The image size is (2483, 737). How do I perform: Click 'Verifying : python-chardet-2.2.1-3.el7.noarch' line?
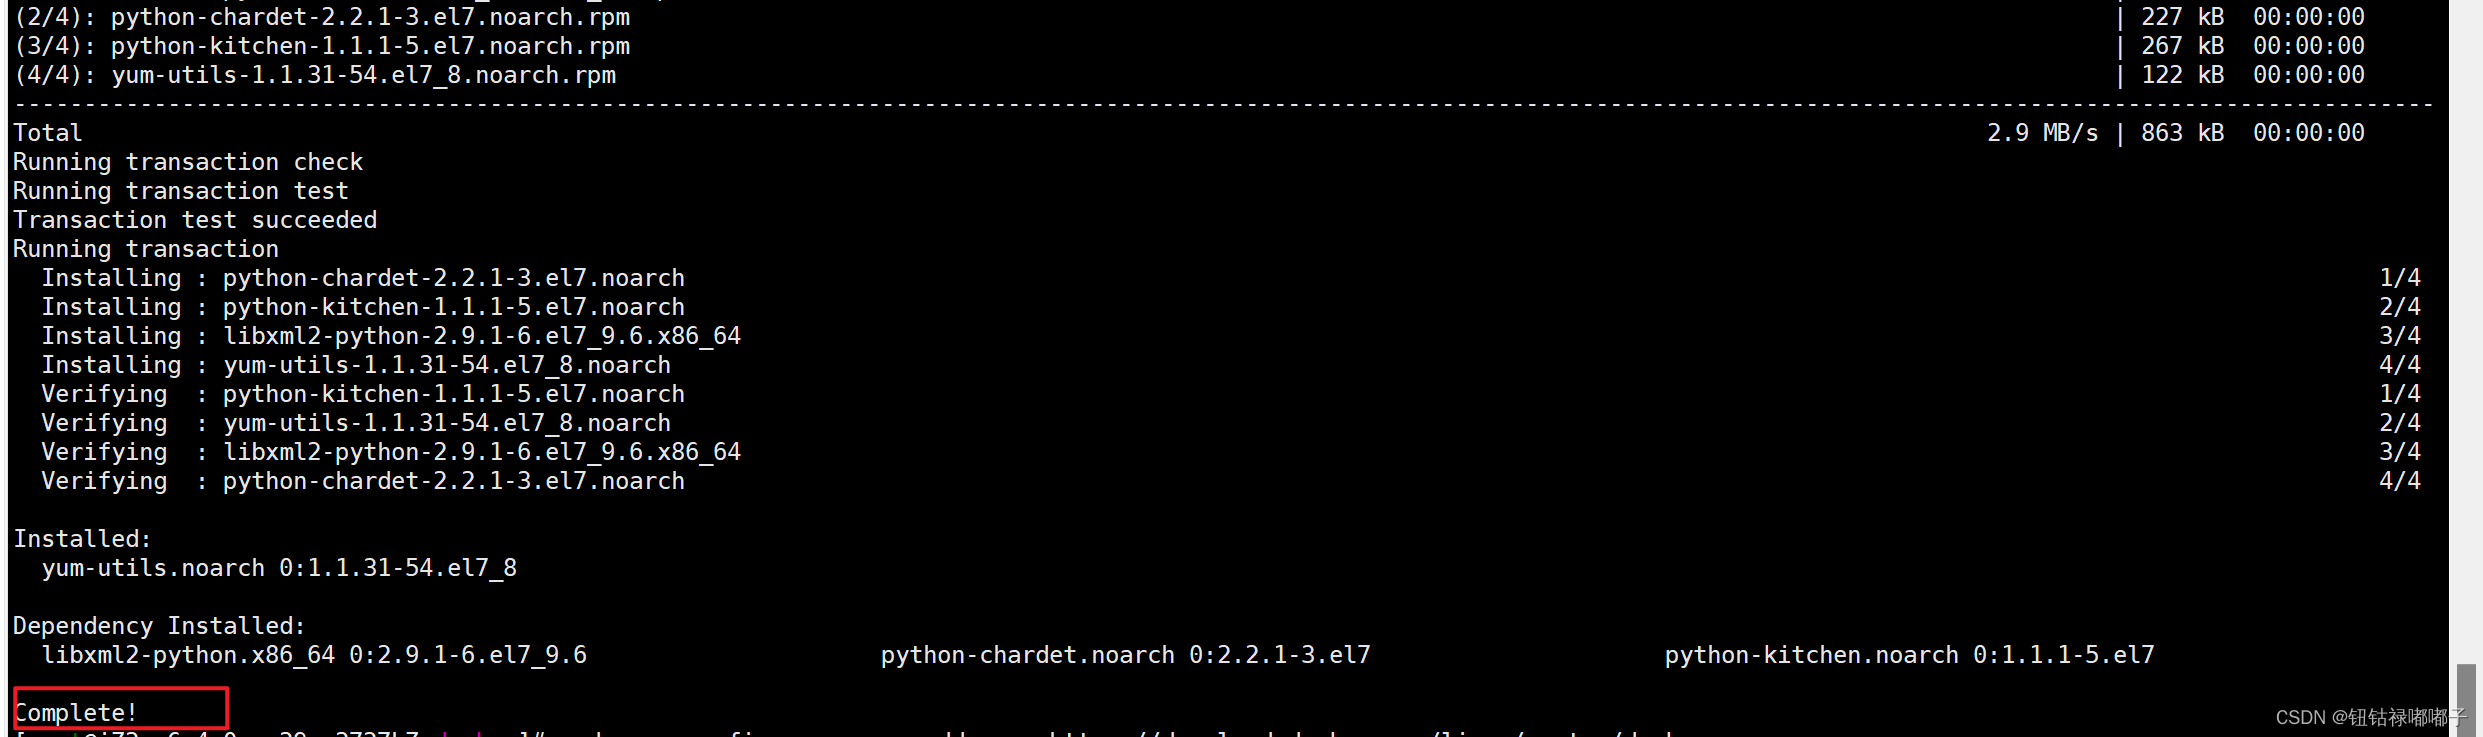click(x=363, y=481)
